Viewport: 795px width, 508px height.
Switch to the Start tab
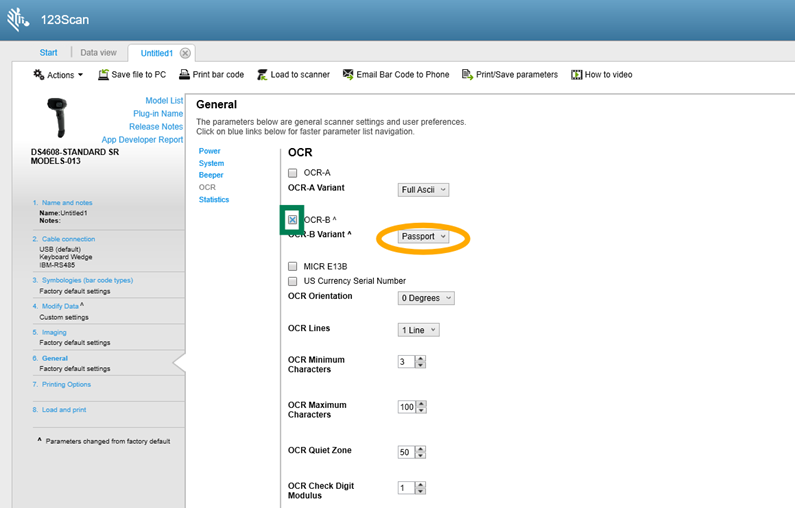point(48,53)
